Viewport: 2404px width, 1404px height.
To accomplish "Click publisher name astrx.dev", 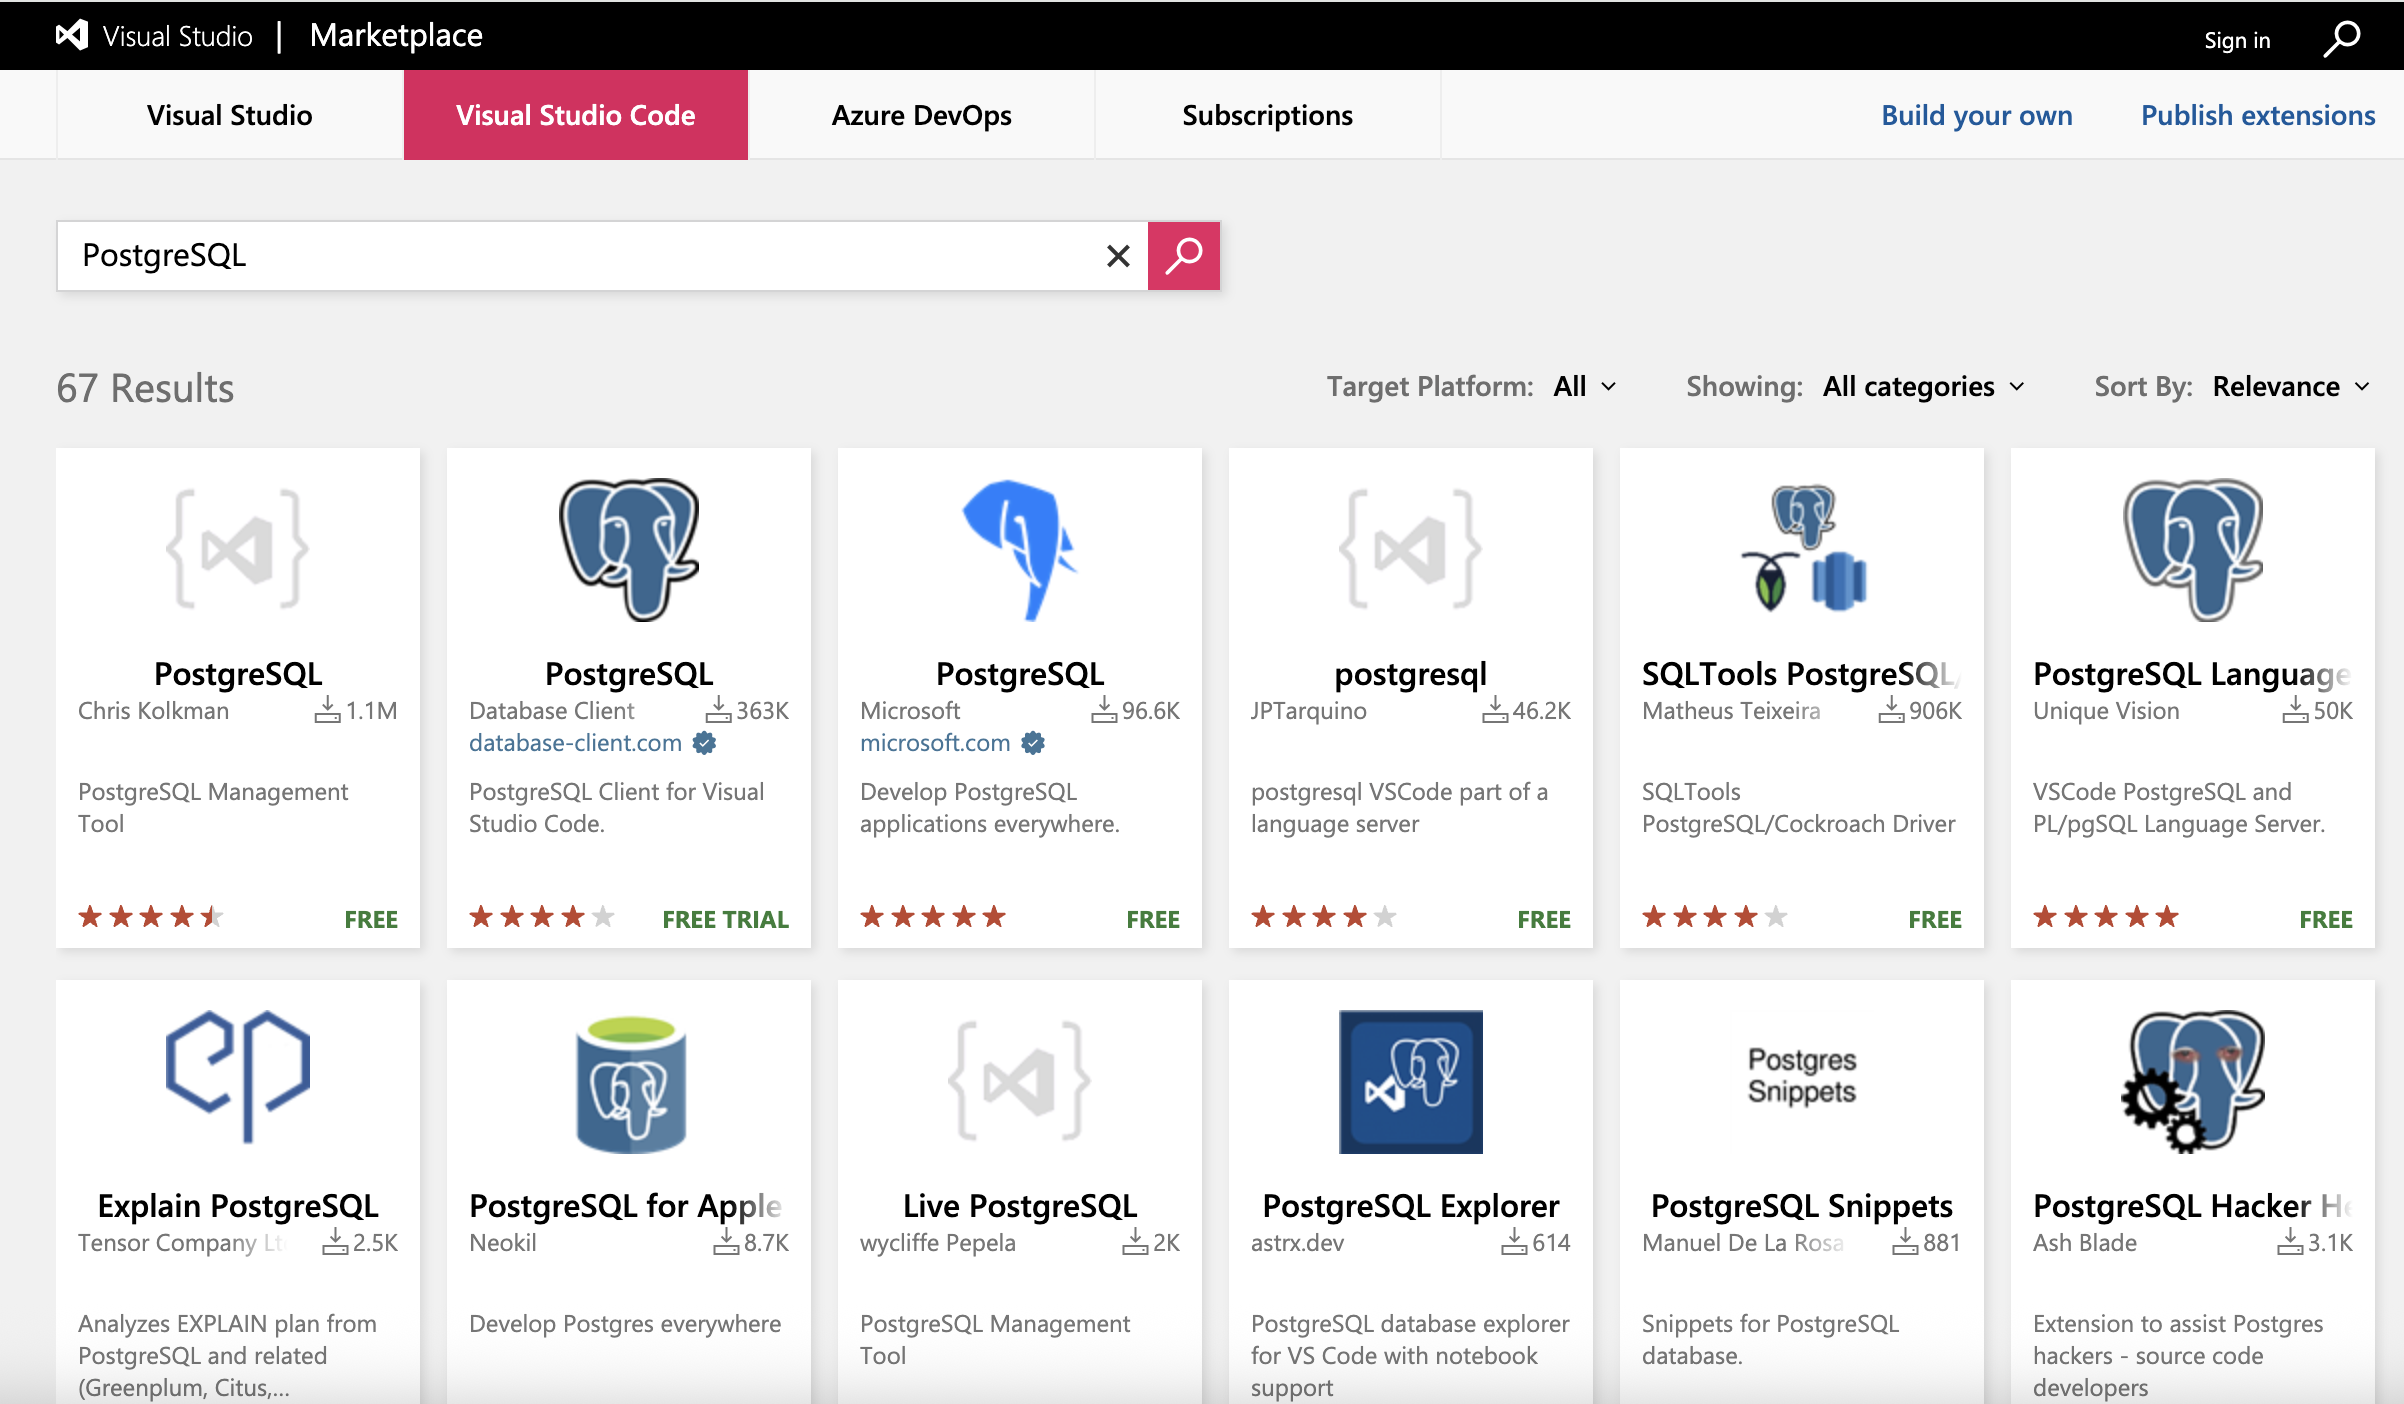I will [1298, 1243].
